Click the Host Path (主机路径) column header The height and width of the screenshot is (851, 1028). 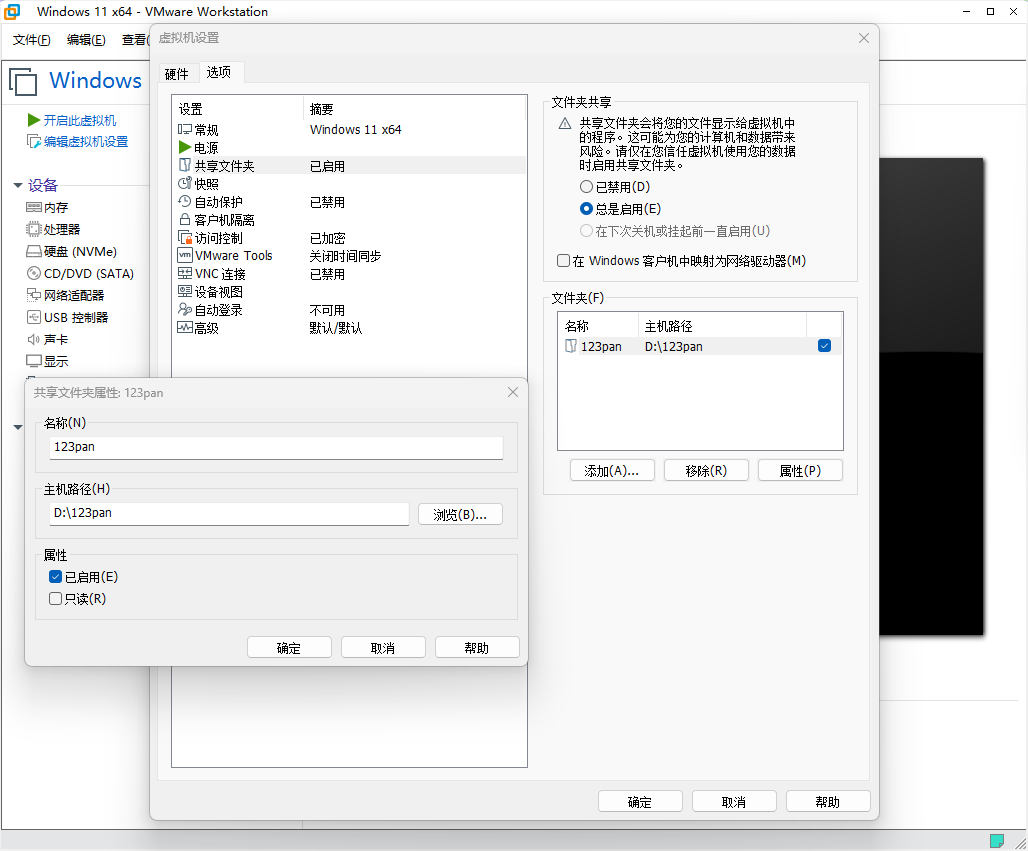(x=722, y=326)
